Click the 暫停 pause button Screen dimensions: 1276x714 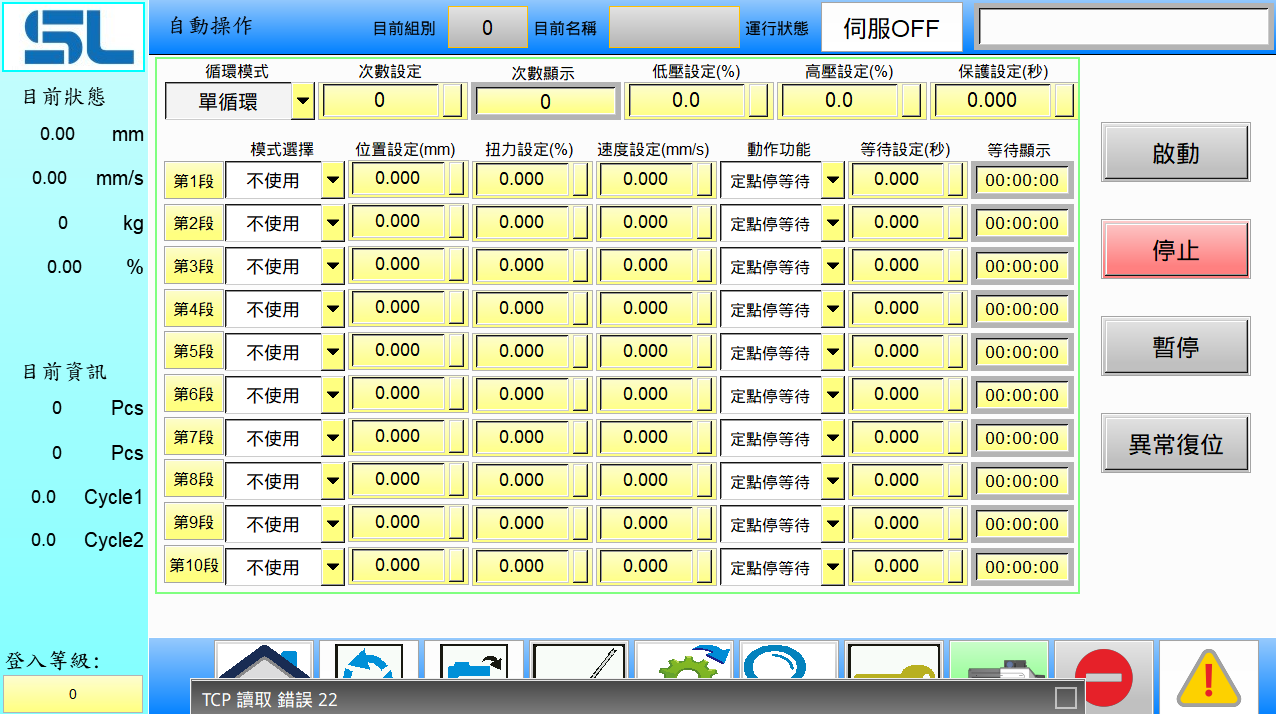pos(1176,347)
